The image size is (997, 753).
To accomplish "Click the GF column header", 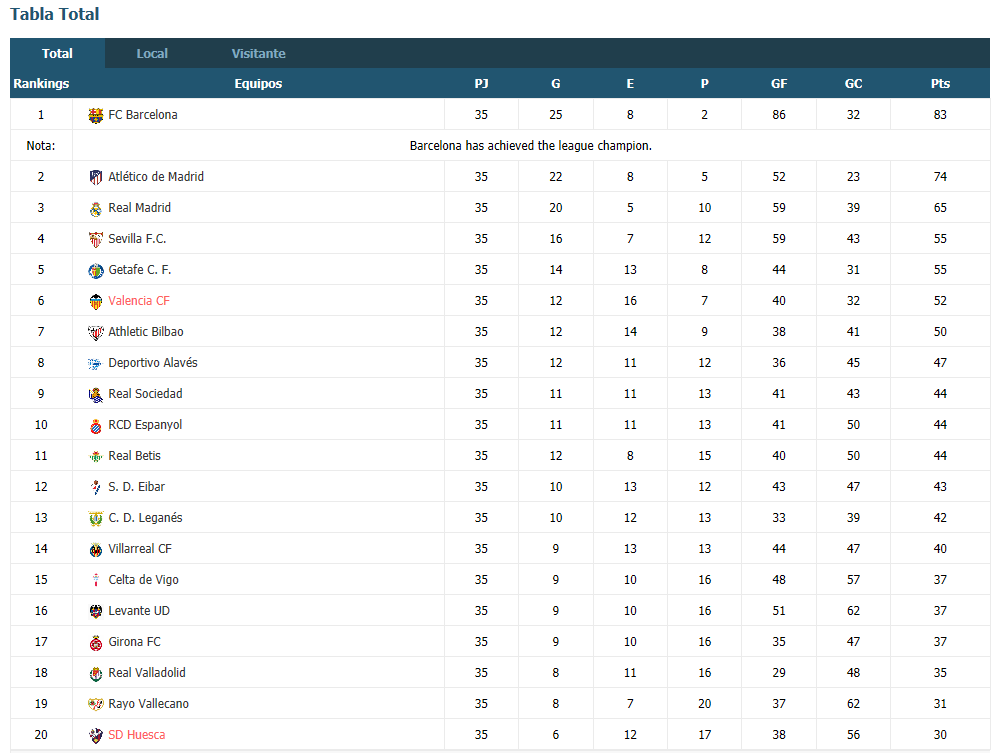I will point(779,83).
